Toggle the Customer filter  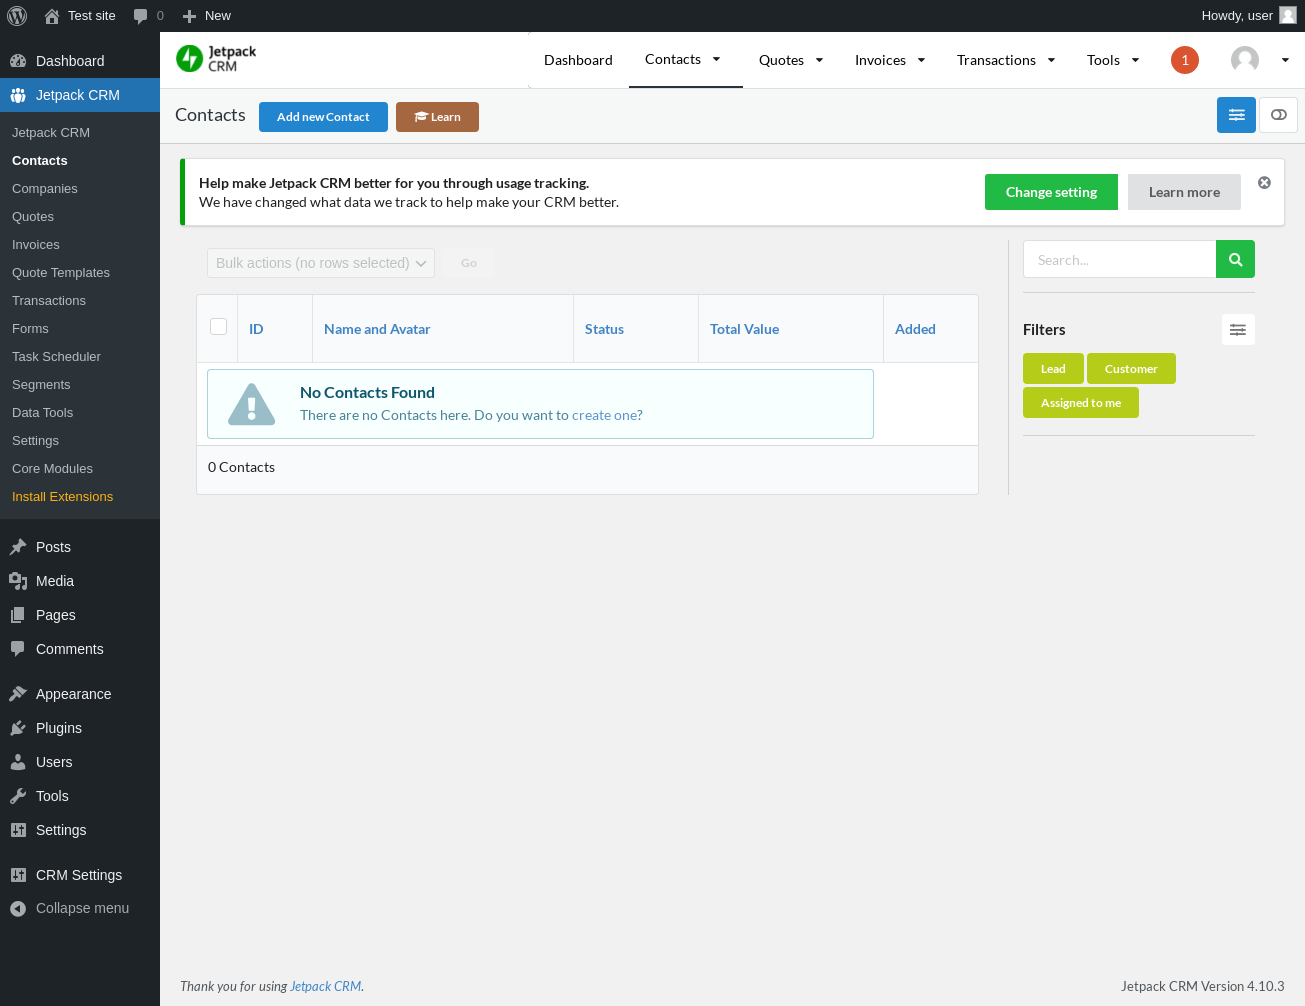(1131, 369)
